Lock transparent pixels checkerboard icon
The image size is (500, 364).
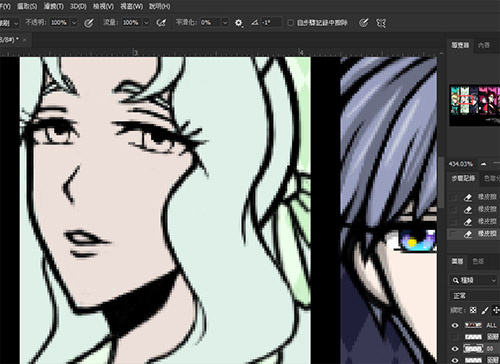click(473, 310)
